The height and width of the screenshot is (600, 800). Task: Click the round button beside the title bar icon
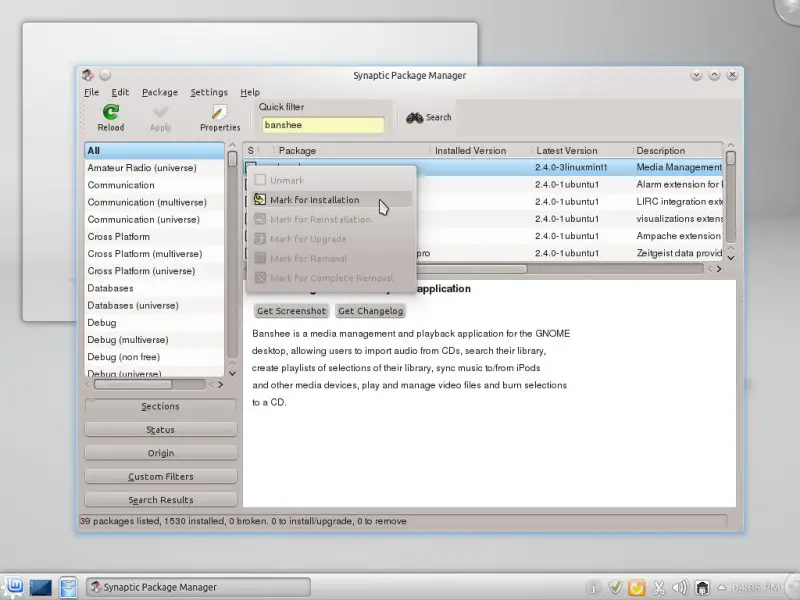[x=105, y=75]
